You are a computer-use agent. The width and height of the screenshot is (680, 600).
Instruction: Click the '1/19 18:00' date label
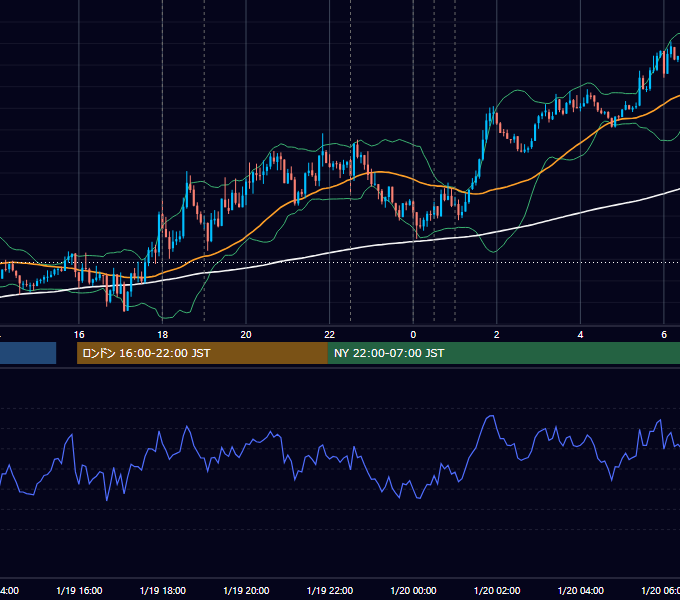pyautogui.click(x=163, y=590)
